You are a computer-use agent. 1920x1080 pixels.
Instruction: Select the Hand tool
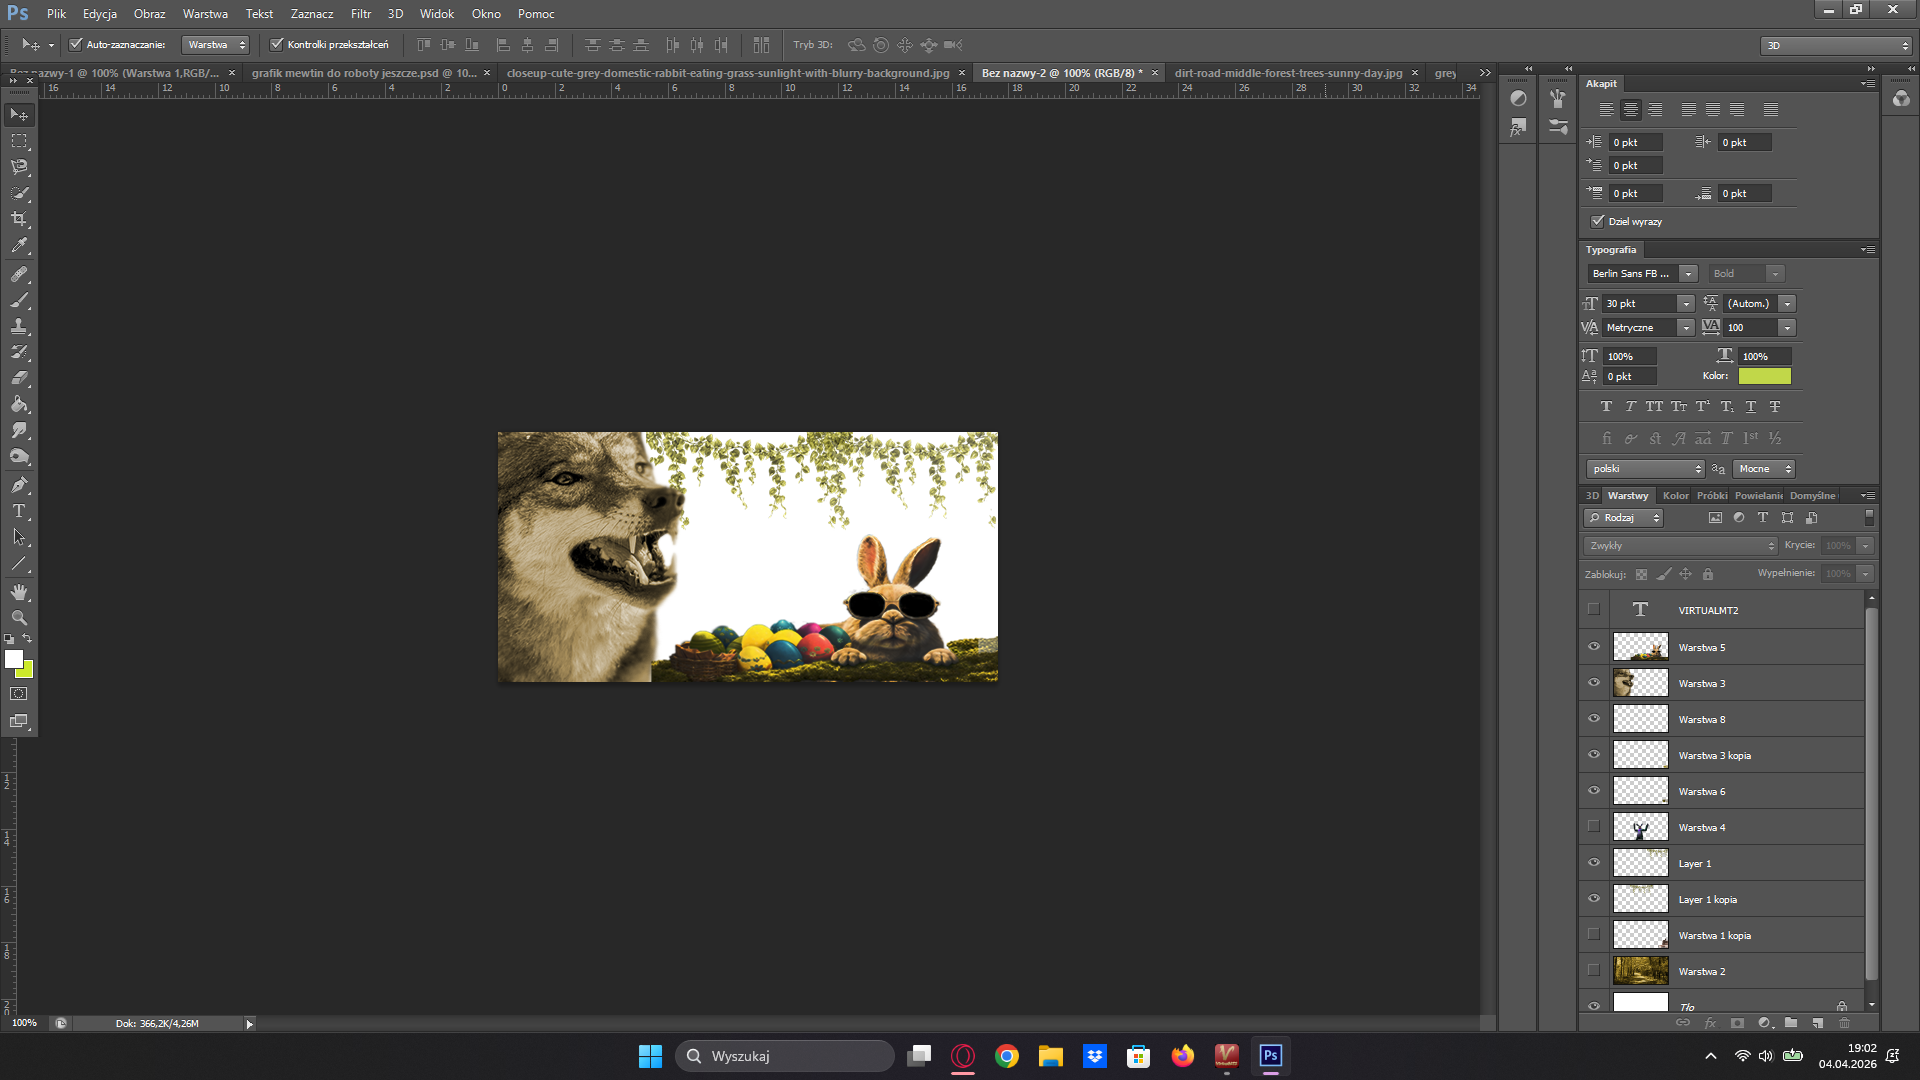[x=19, y=592]
